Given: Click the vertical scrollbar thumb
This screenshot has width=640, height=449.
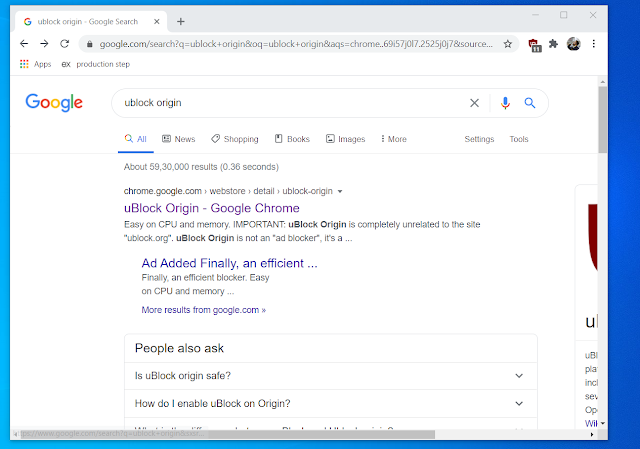Looking at the screenshot, I should 602,120.
